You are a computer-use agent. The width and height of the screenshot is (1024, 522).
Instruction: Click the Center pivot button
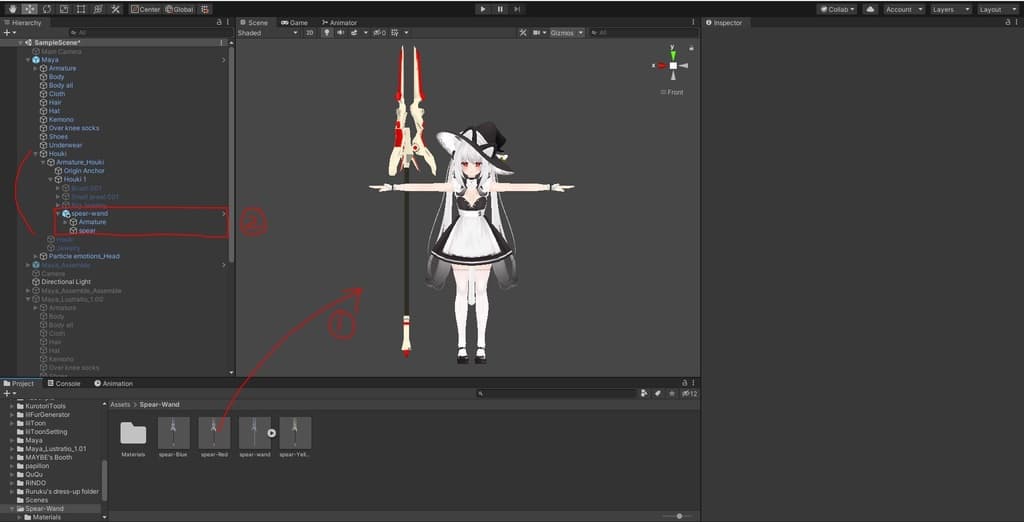[x=146, y=9]
